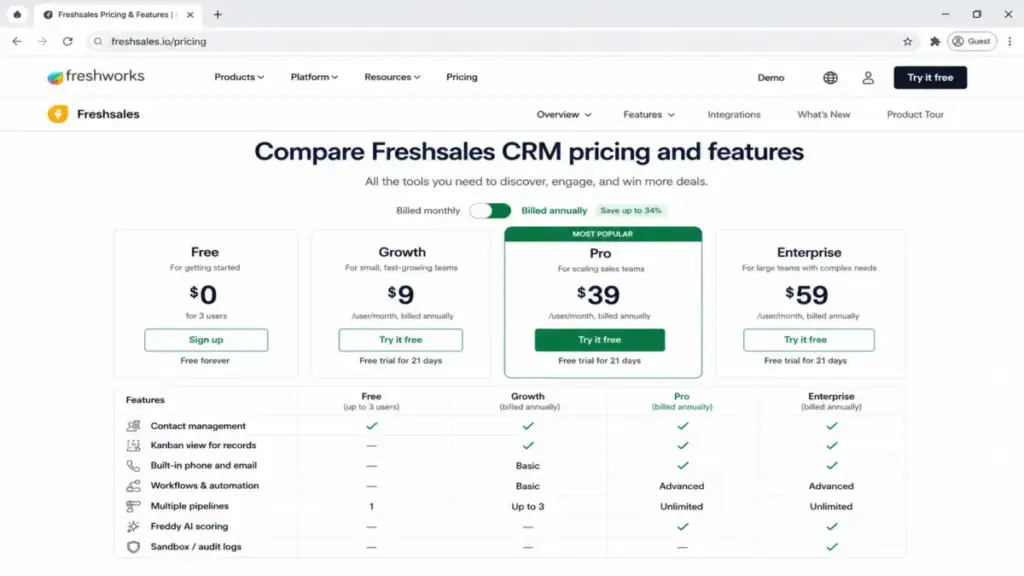Image resolution: width=1024 pixels, height=576 pixels.
Task: Click the Built-in phone and email icon
Action: click(133, 466)
